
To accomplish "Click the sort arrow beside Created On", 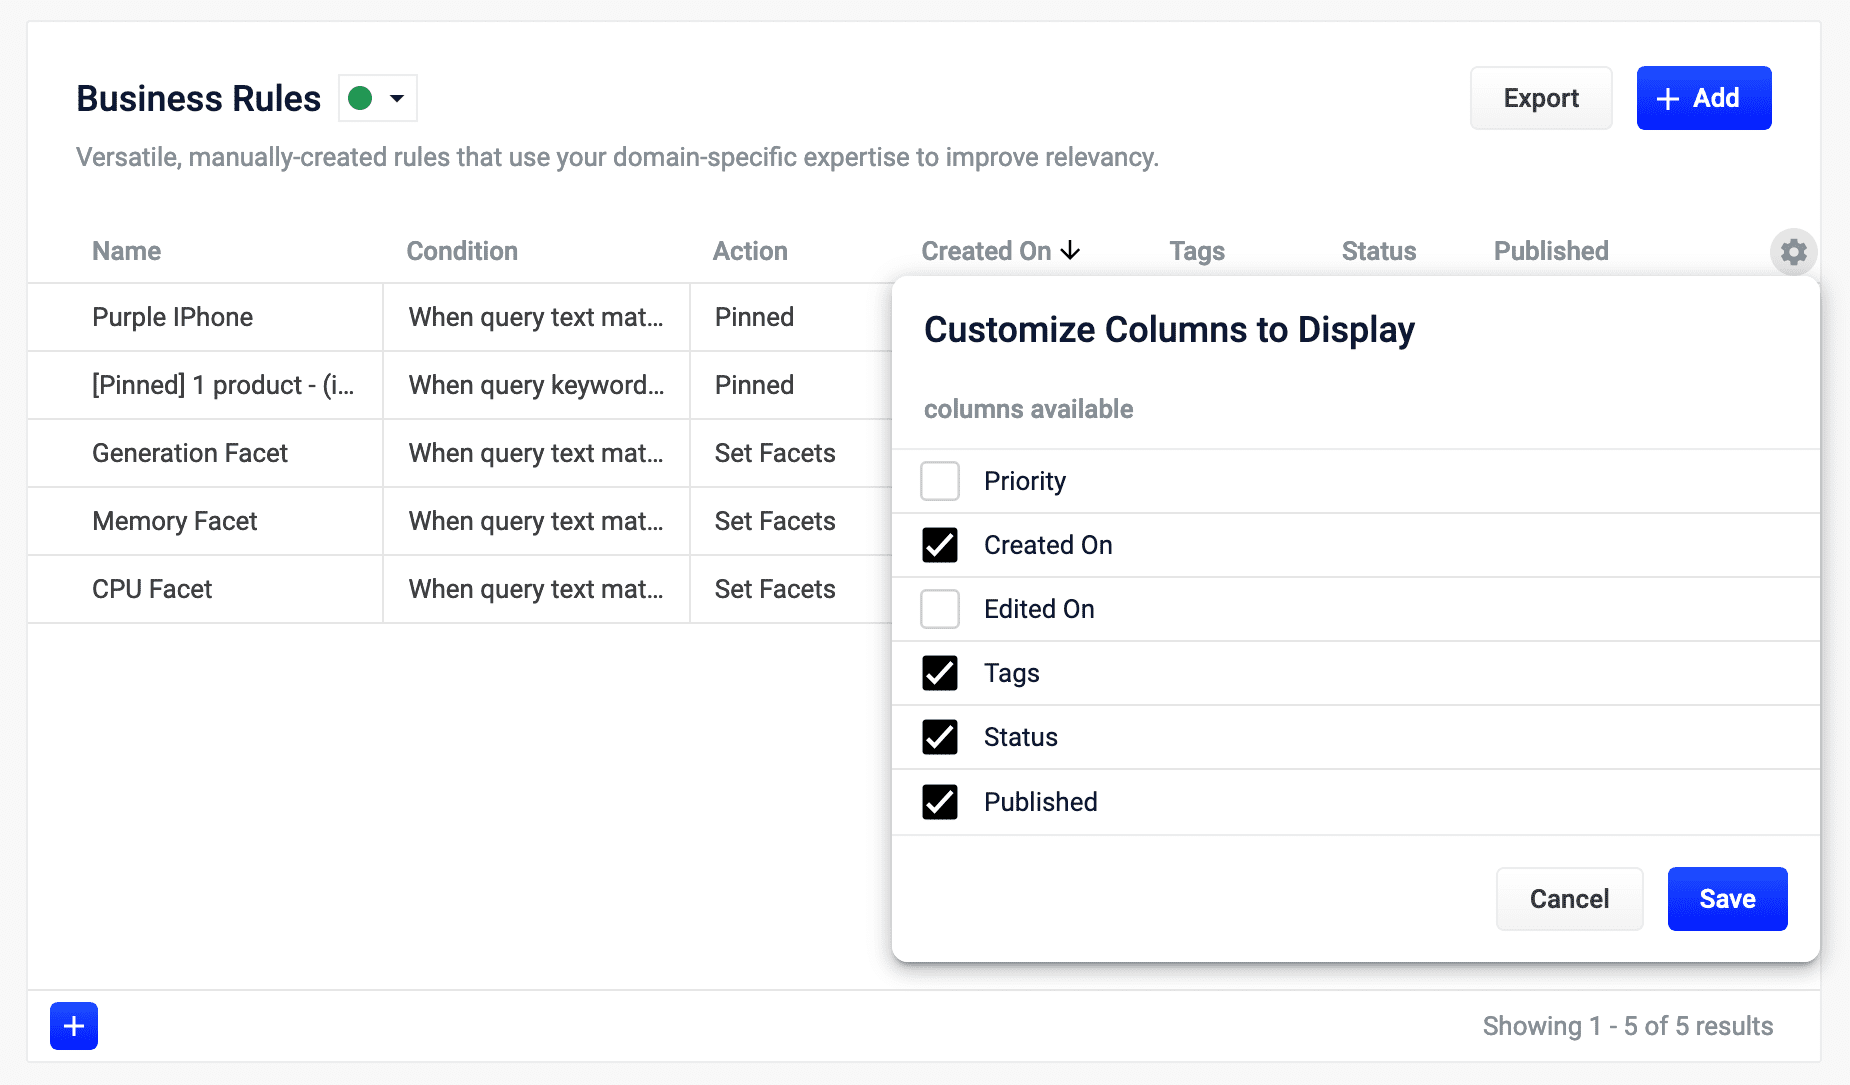I will click(1071, 250).
